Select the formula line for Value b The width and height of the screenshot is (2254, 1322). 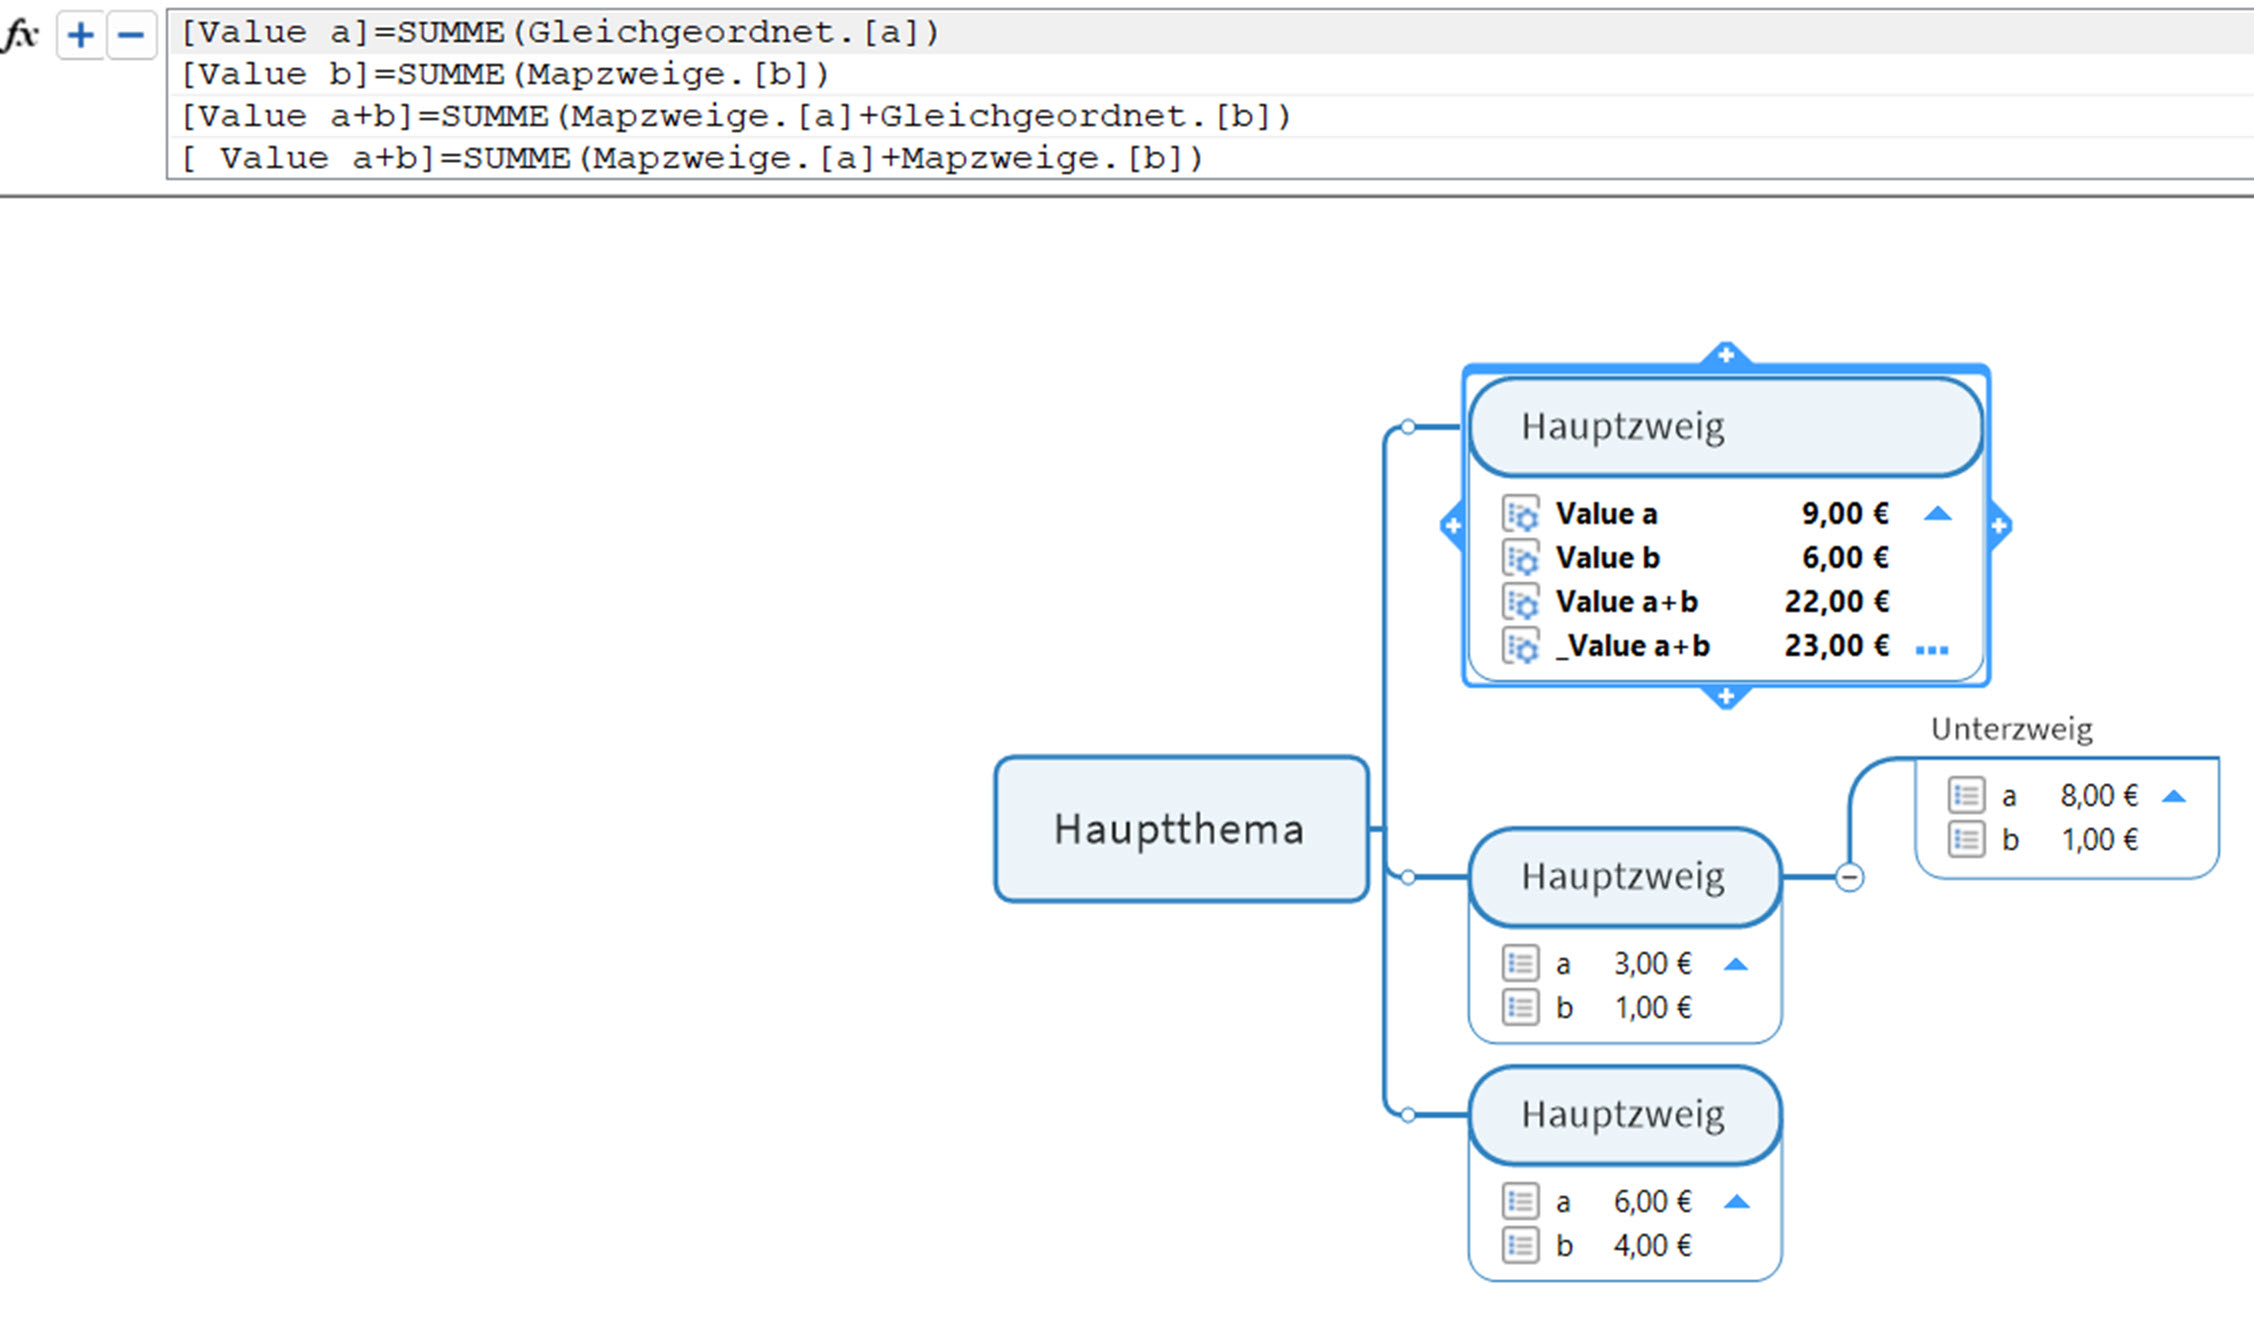pos(505,75)
